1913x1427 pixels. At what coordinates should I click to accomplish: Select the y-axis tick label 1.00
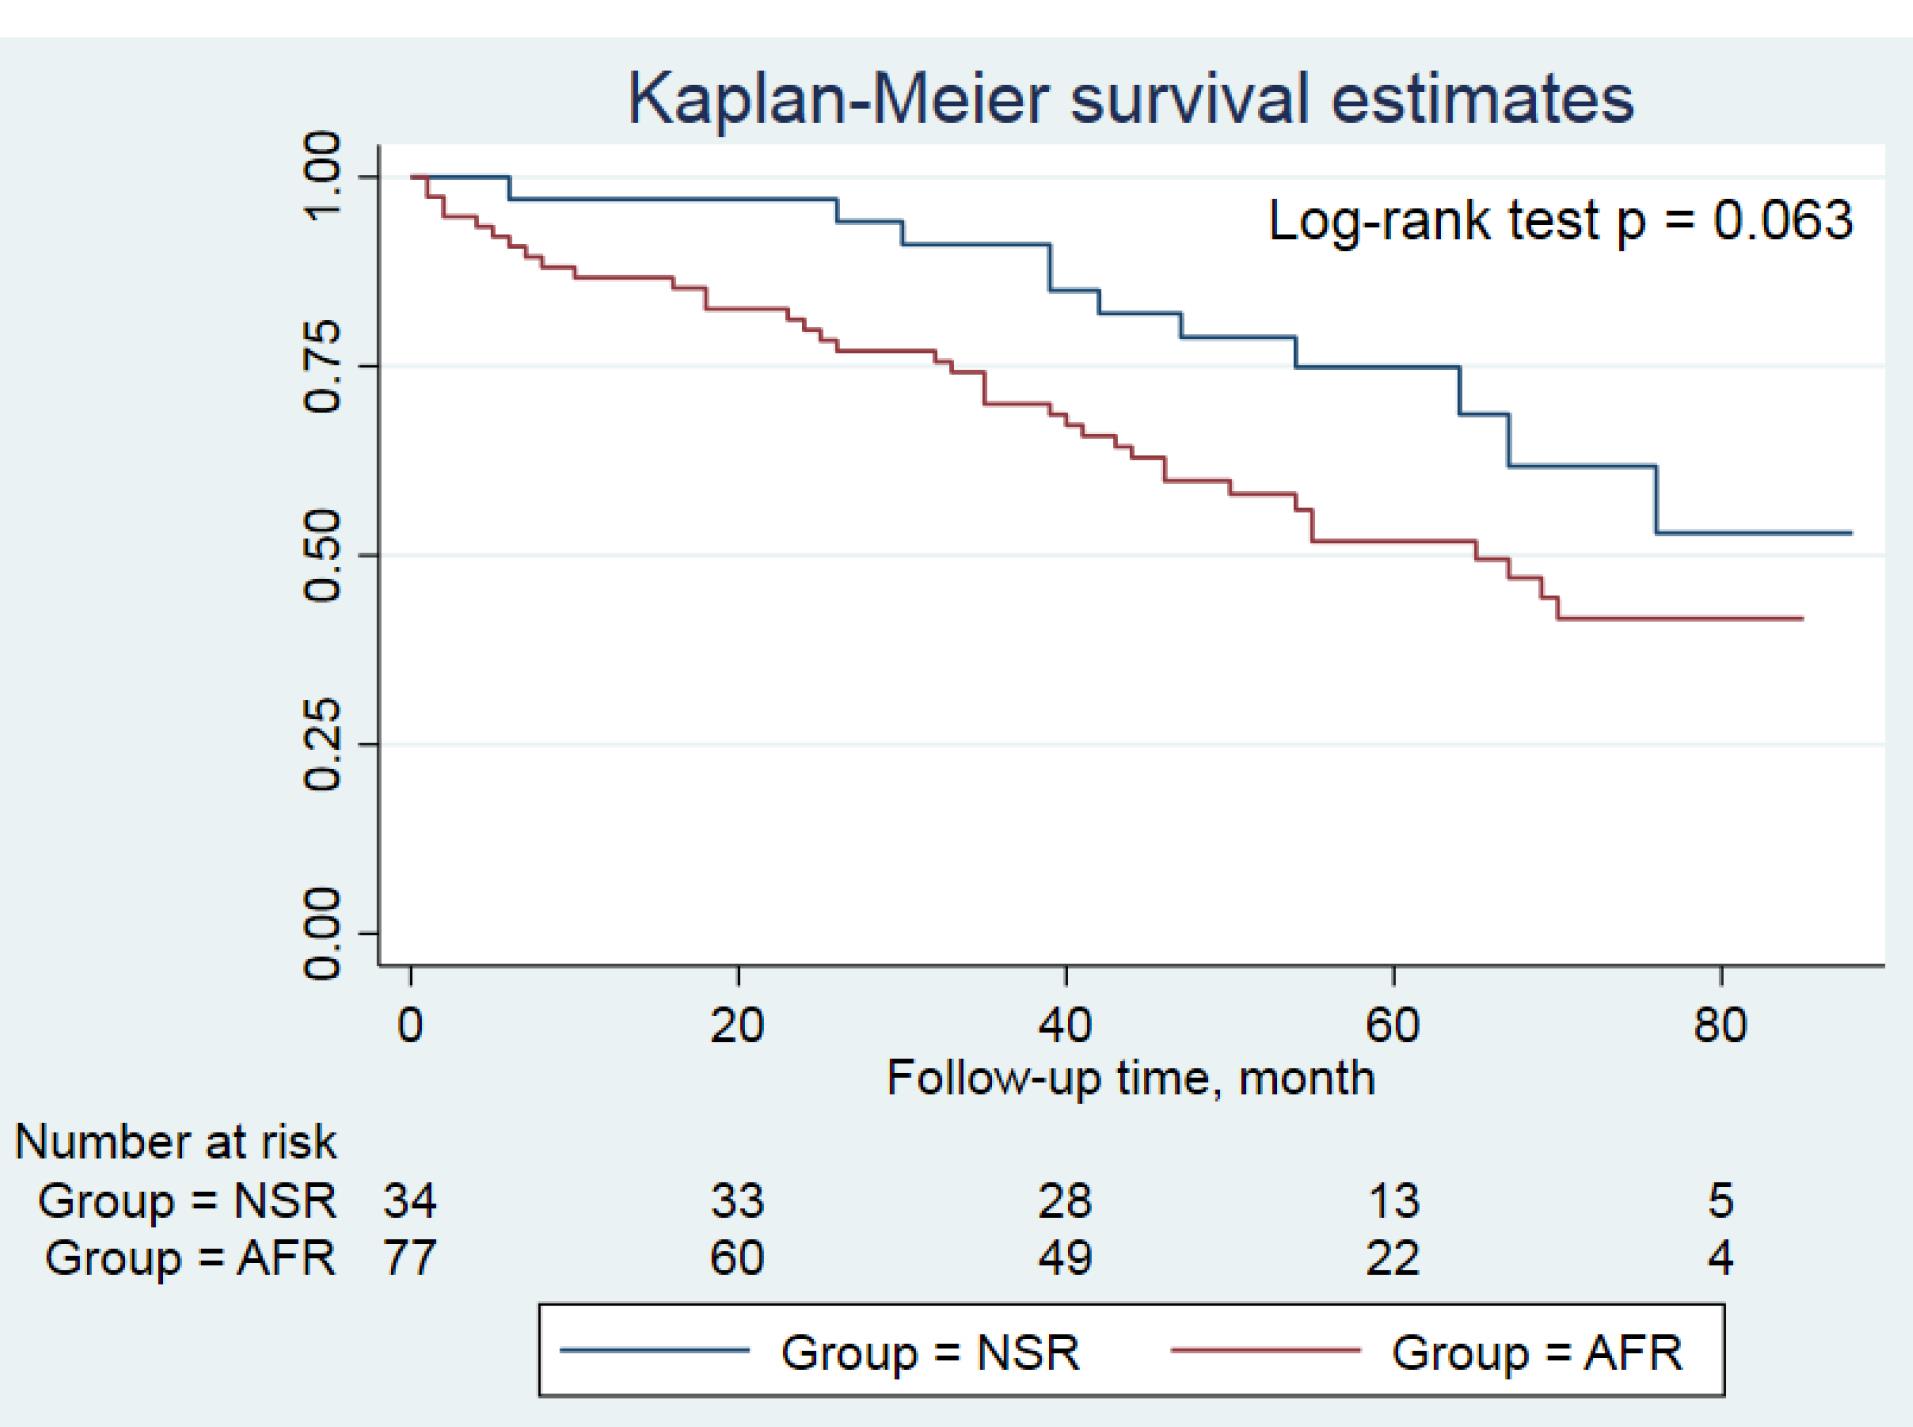pyautogui.click(x=323, y=177)
